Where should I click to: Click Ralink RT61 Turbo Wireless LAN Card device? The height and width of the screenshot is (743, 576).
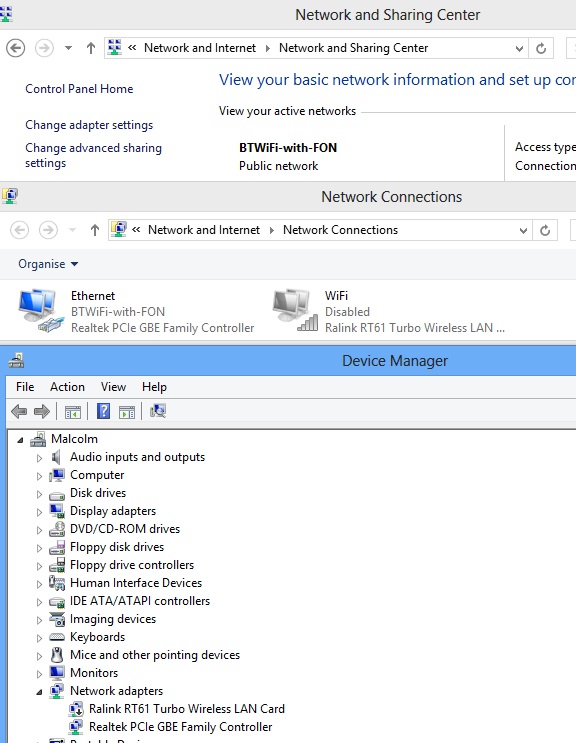(x=187, y=709)
